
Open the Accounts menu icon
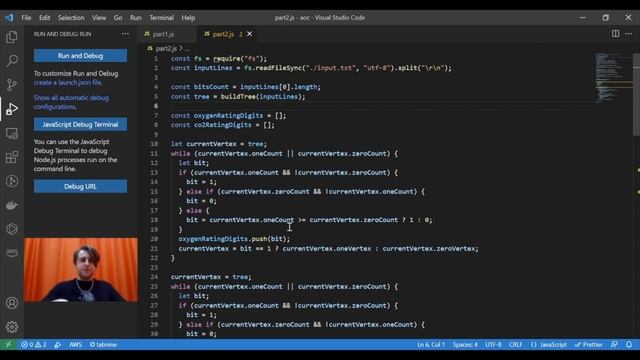(12, 303)
